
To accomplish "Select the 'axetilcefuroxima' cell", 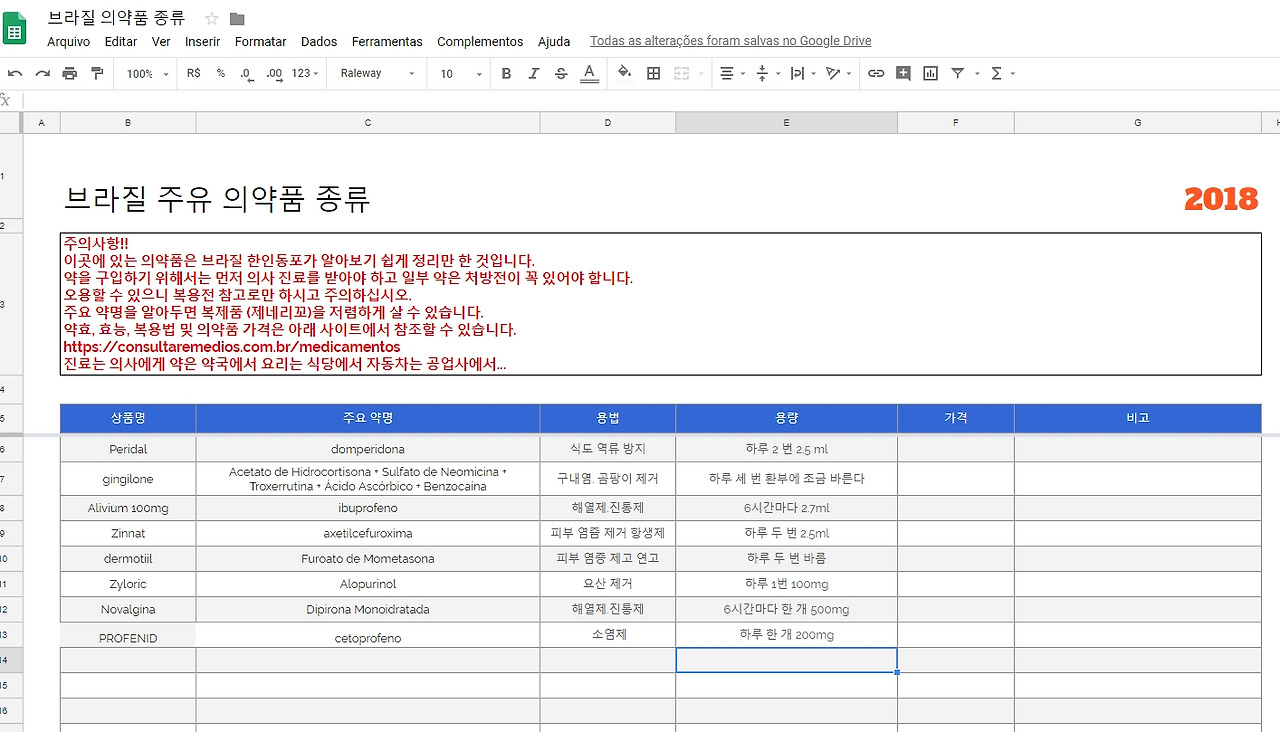I will tap(368, 534).
